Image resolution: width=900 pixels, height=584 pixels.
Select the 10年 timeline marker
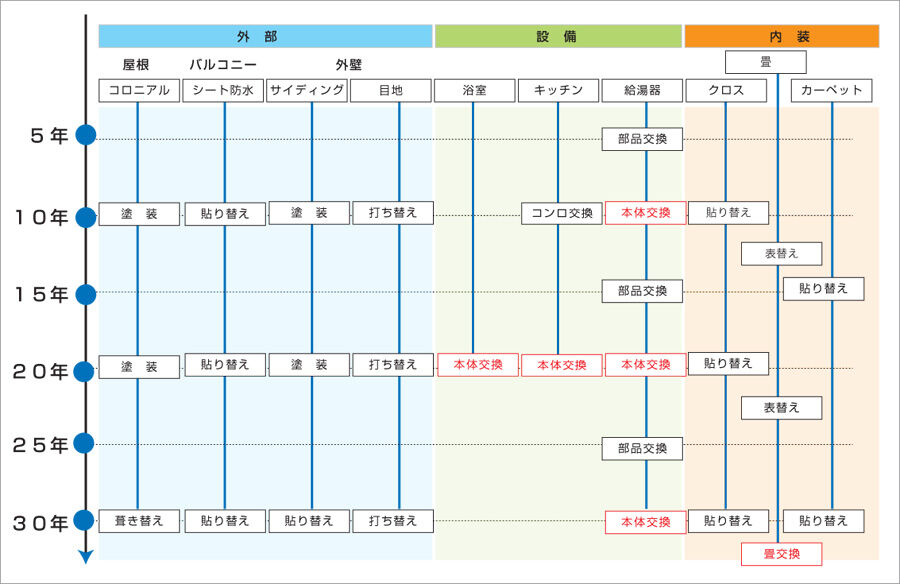(x=86, y=217)
